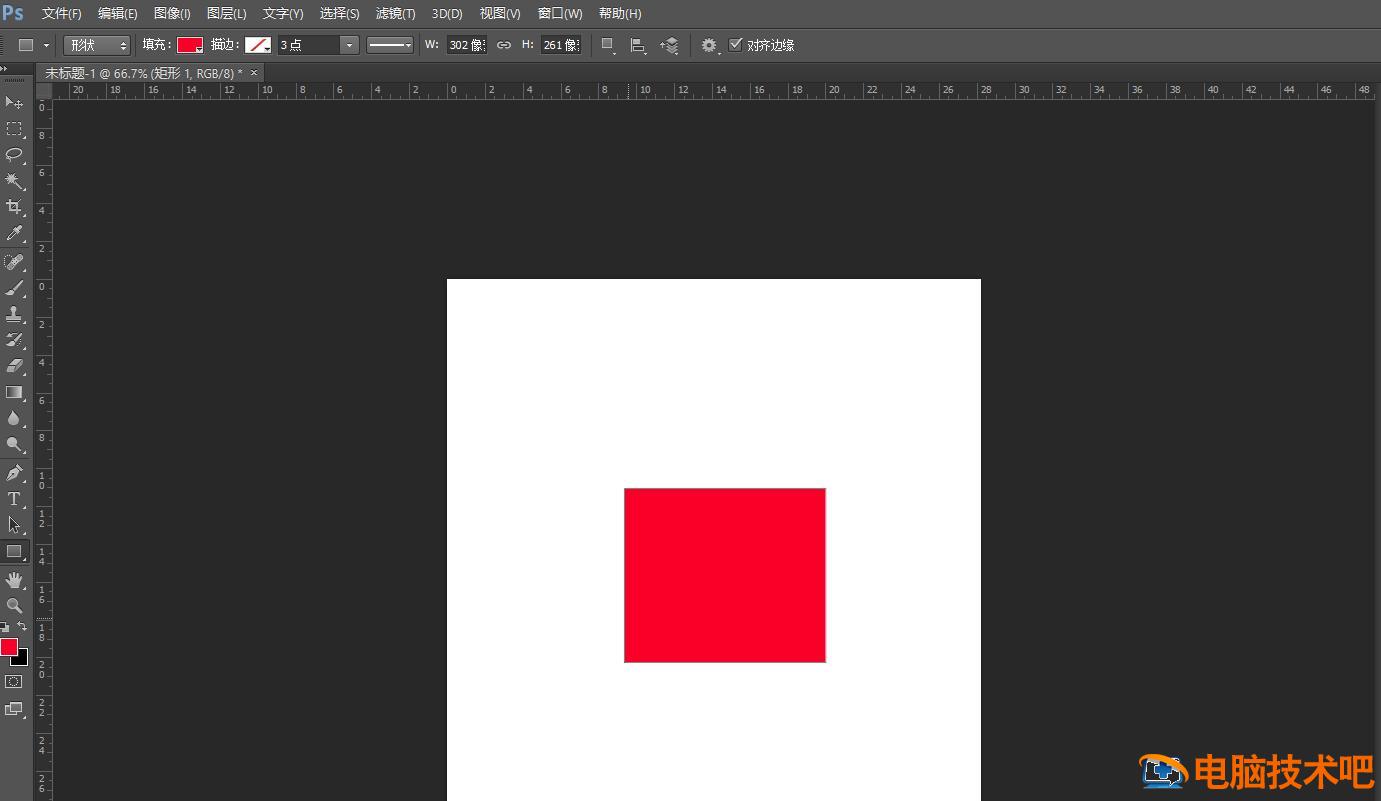
Task: Select the Horizontal Type tool
Action: pos(14,499)
